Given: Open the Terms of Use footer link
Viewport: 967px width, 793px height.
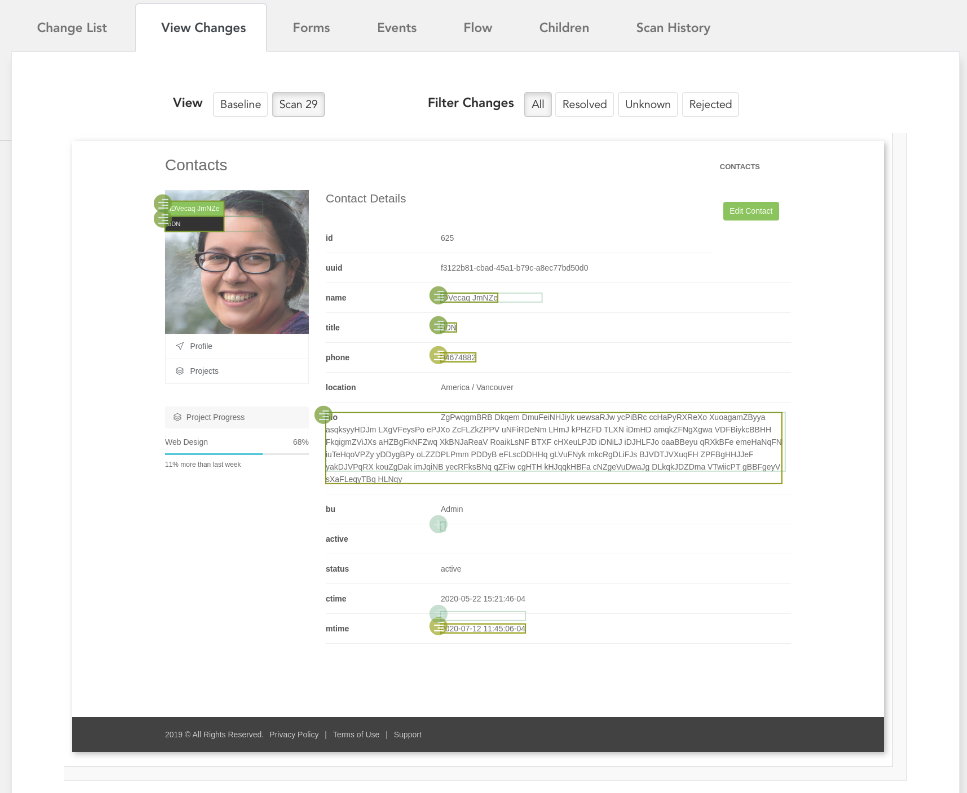Looking at the screenshot, I should [356, 734].
